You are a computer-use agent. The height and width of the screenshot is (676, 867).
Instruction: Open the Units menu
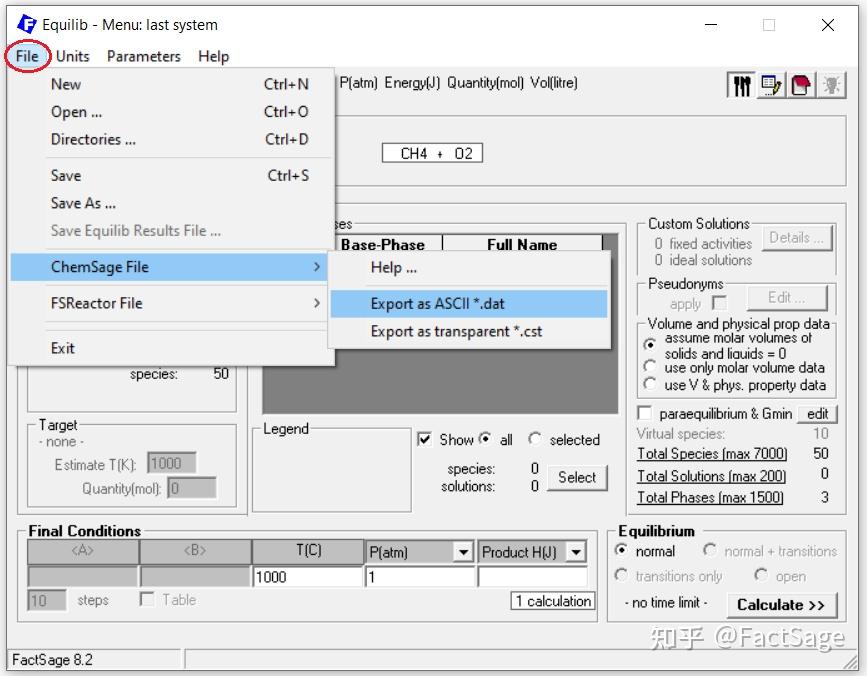point(72,56)
